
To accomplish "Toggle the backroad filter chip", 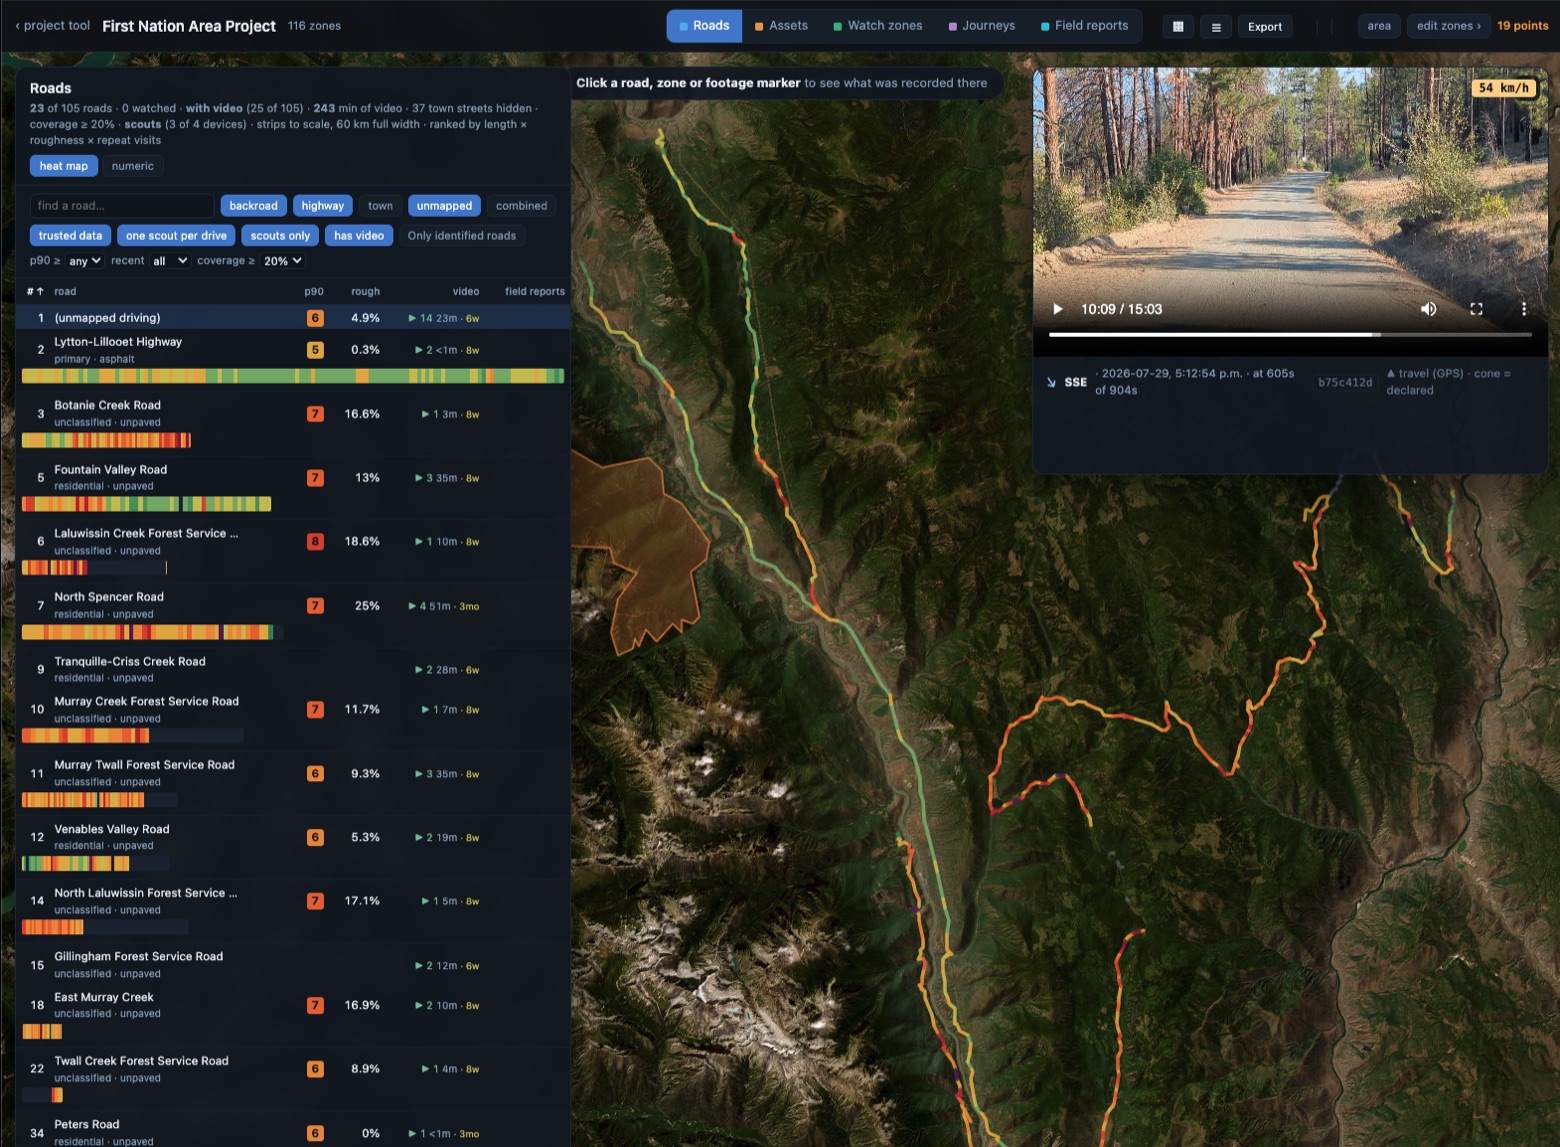I will click(x=254, y=206).
